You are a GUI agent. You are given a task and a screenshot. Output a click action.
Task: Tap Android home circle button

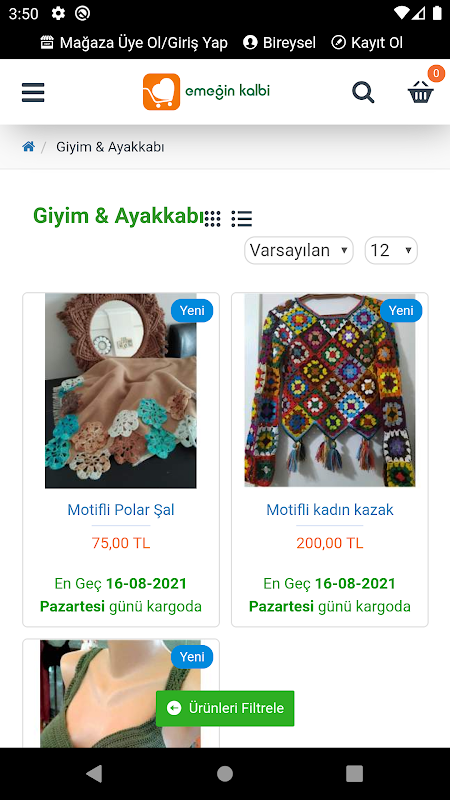(225, 773)
